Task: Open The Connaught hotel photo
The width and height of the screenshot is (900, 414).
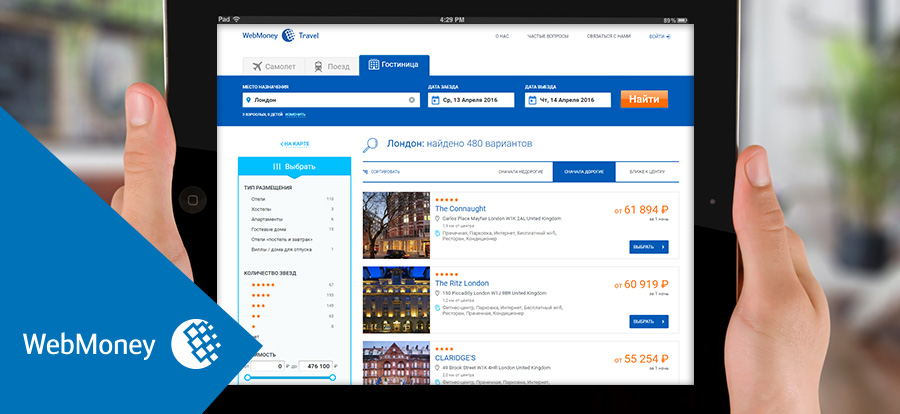Action: click(396, 225)
